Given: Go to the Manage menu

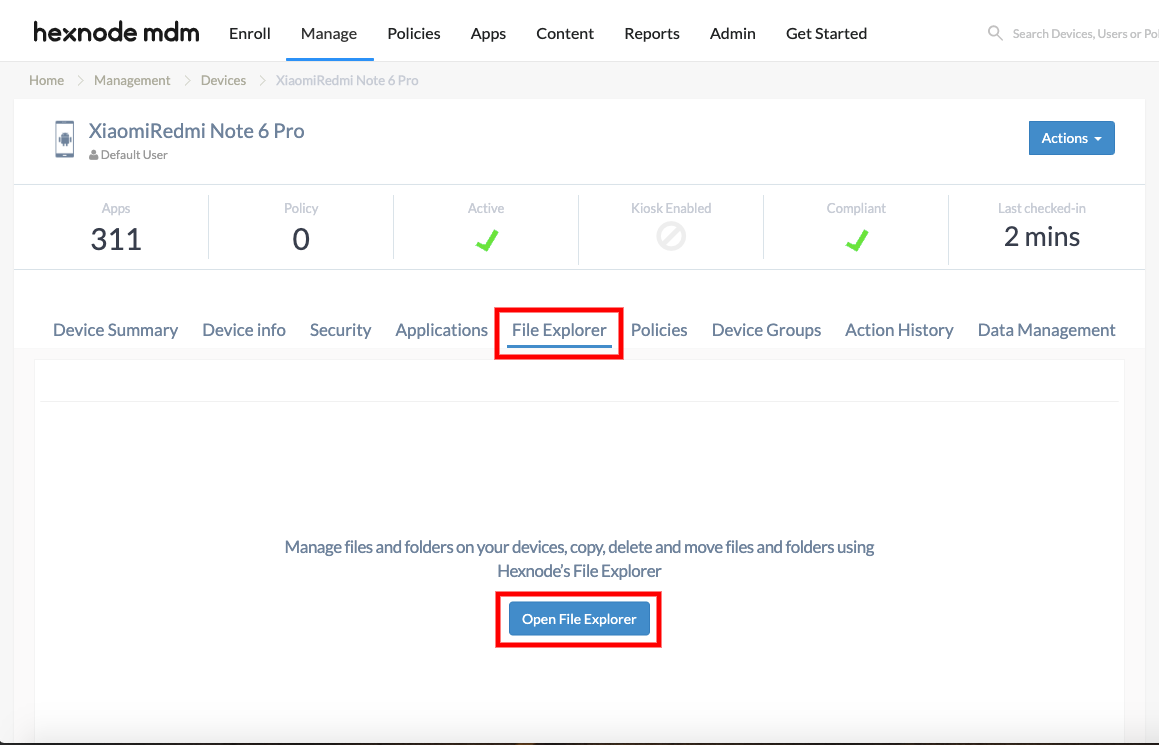Looking at the screenshot, I should [x=329, y=33].
